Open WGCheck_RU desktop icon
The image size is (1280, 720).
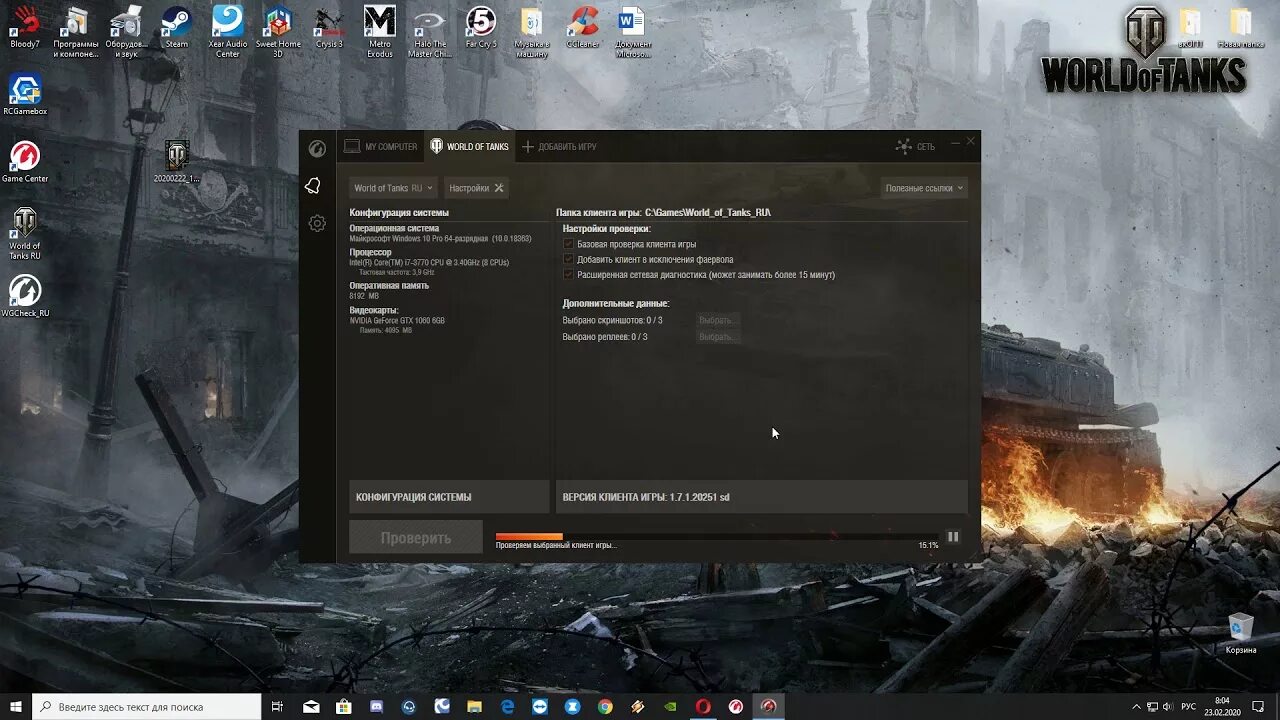coord(25,296)
